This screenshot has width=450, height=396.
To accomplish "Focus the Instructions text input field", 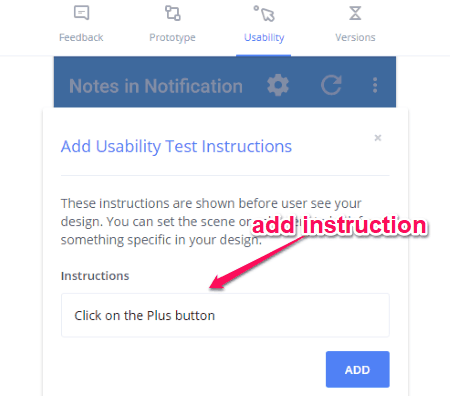I will 225,315.
